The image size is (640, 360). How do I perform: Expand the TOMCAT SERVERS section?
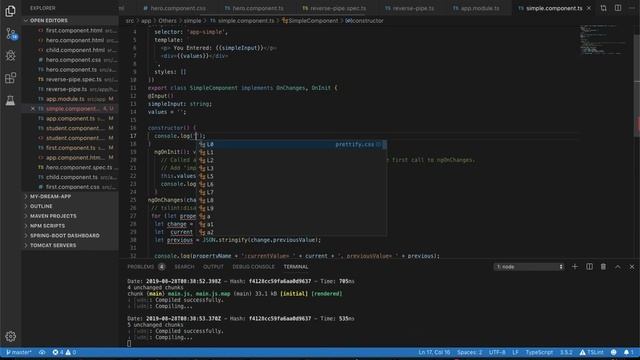(x=70, y=245)
